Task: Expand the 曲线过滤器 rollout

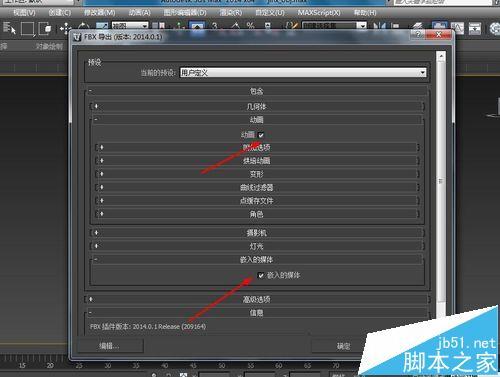Action: [257, 187]
